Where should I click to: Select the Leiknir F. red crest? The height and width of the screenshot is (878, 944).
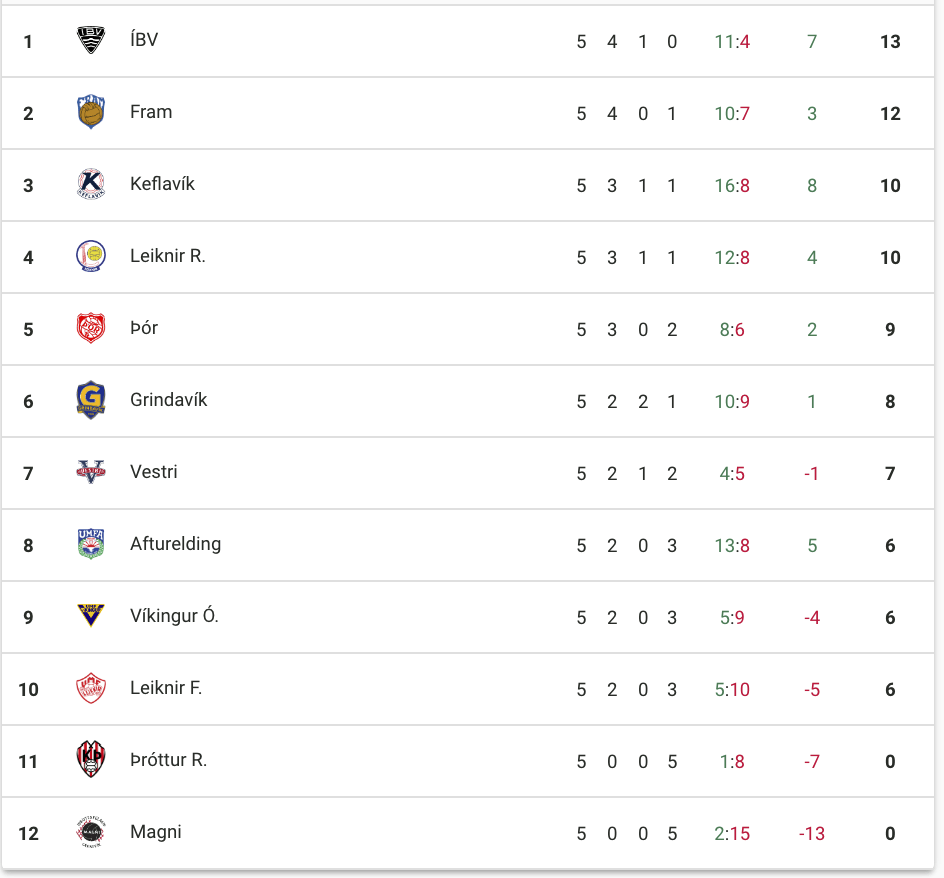91,688
